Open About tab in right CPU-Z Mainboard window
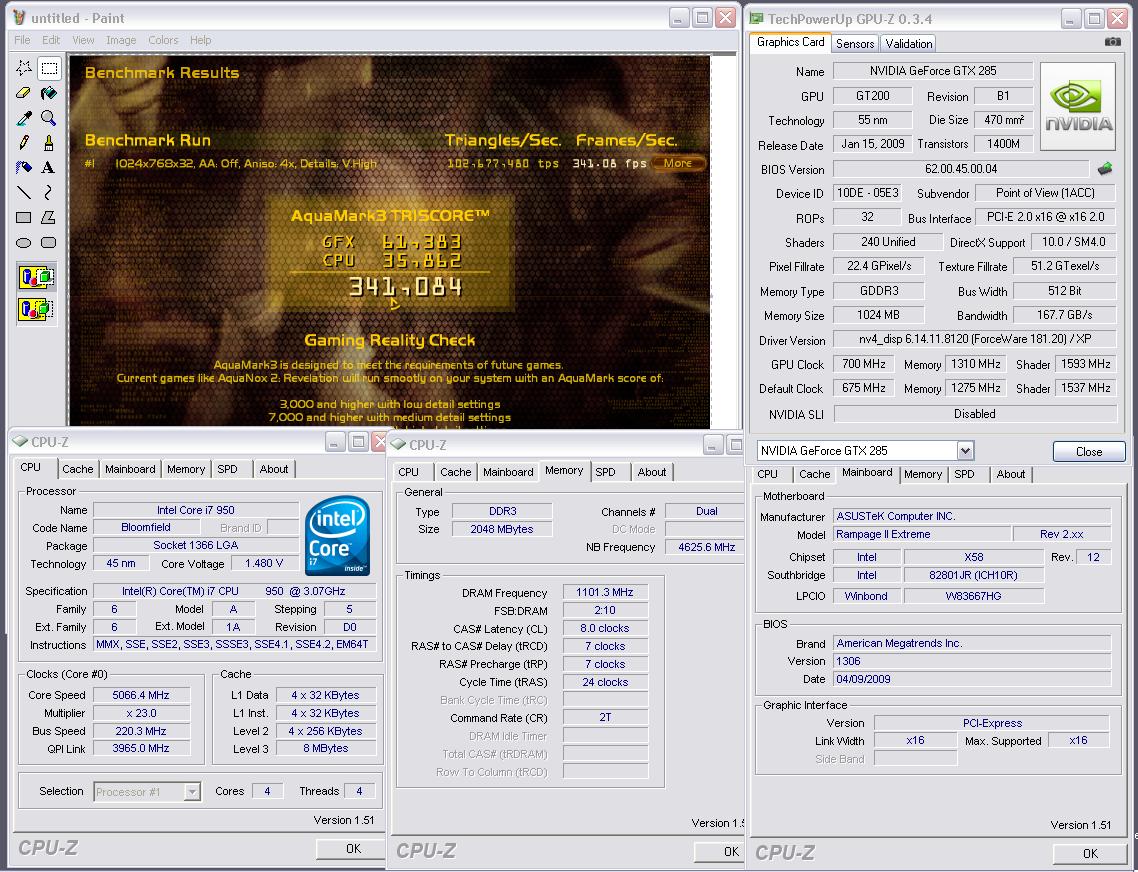Image resolution: width=1138 pixels, height=872 pixels. (x=1010, y=474)
